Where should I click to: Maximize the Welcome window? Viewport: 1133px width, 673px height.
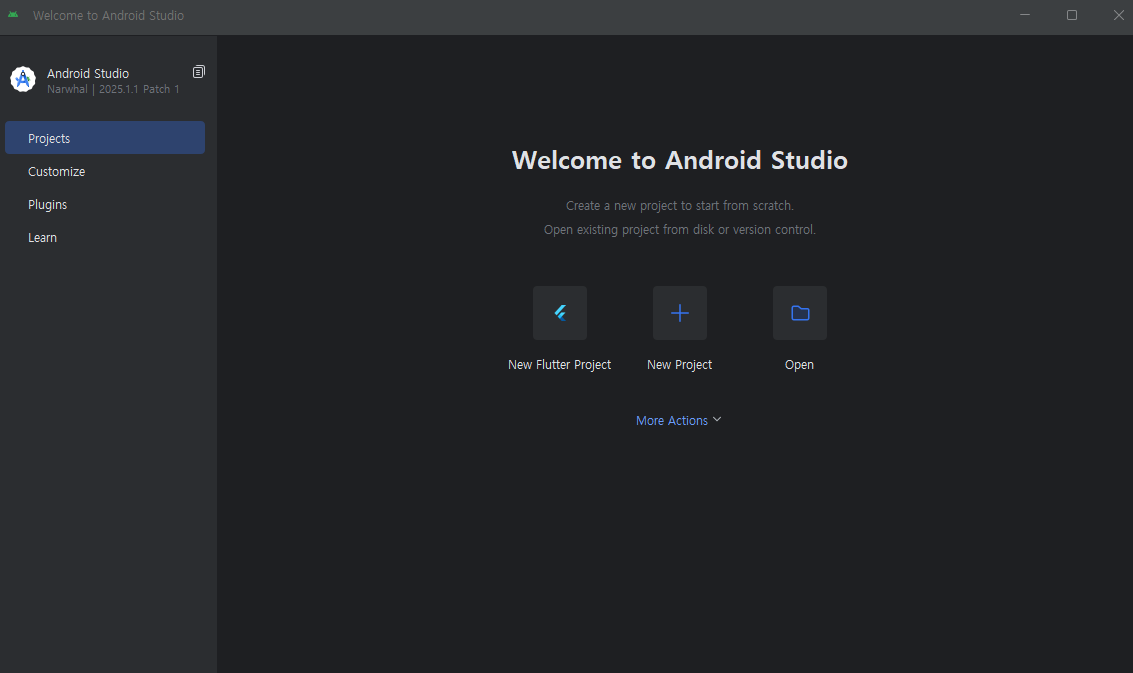[x=1072, y=15]
